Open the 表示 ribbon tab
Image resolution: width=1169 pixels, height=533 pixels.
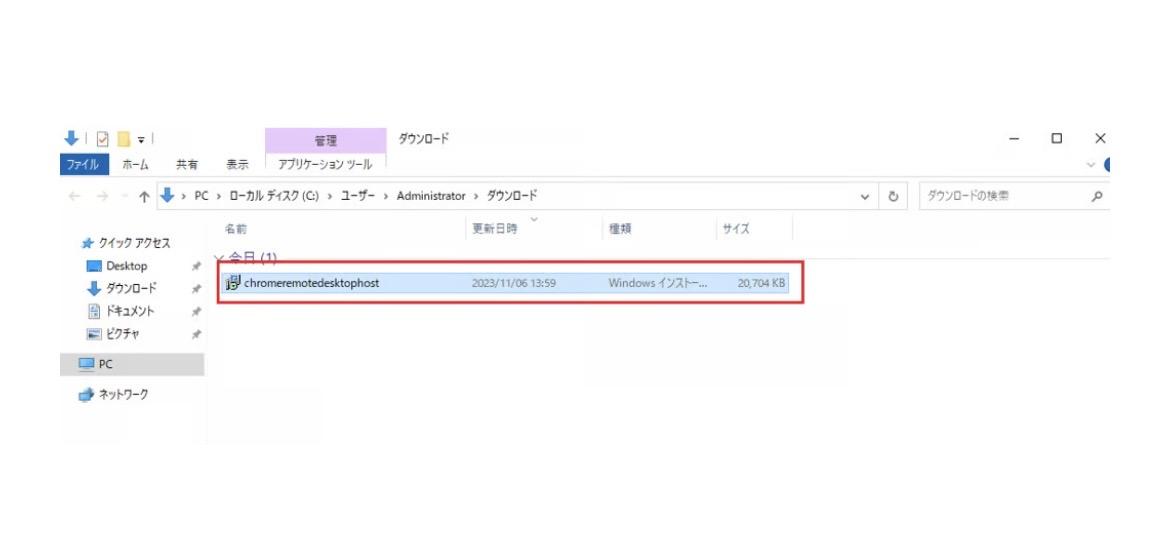point(237,165)
